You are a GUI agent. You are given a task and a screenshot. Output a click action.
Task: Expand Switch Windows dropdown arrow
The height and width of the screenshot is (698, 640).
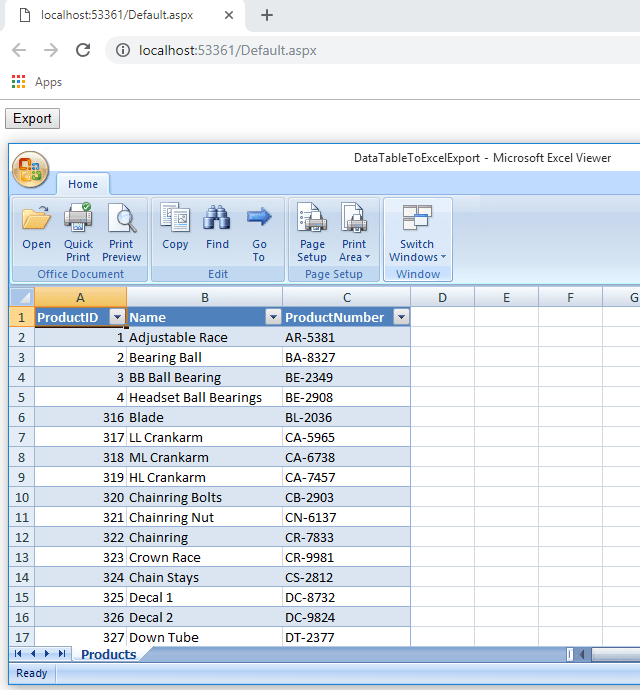(443, 257)
